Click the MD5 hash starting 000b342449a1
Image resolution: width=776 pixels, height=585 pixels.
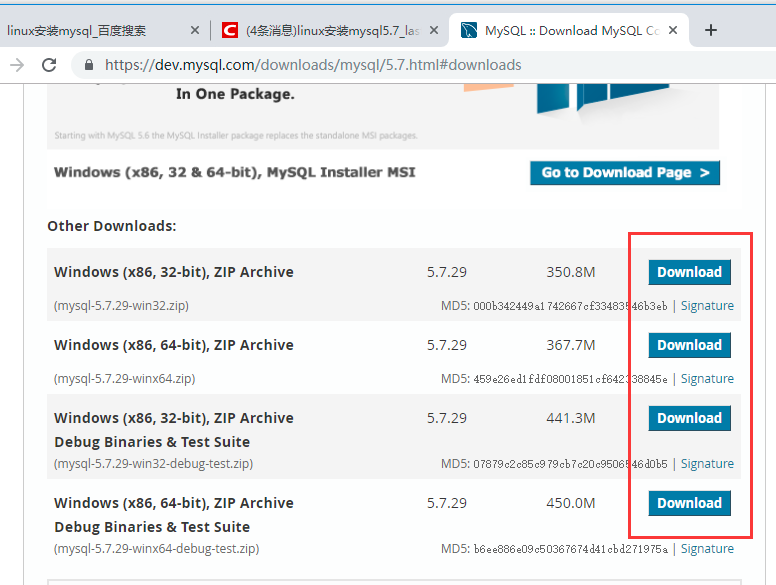[x=570, y=306]
